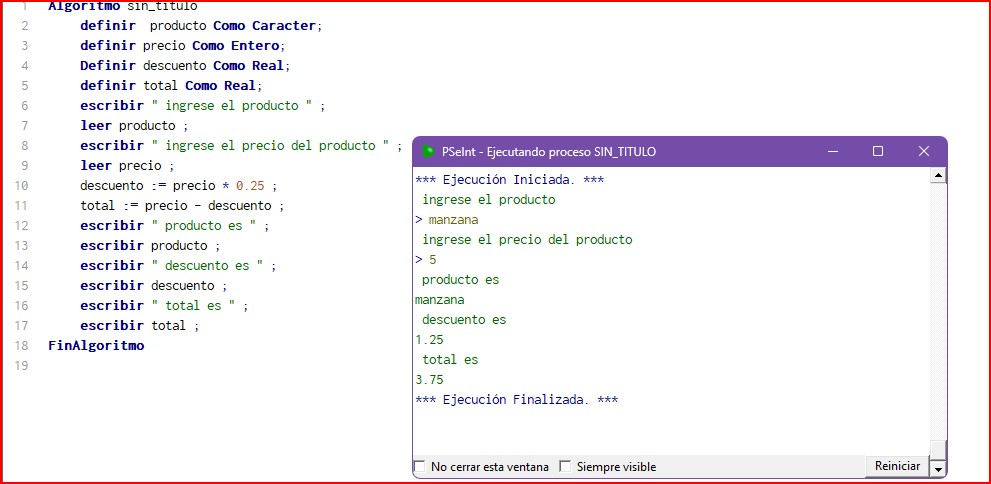Image resolution: width=991 pixels, height=484 pixels.
Task: Enable the 'No cerrar esta ventana' checkbox
Action: click(x=420, y=467)
